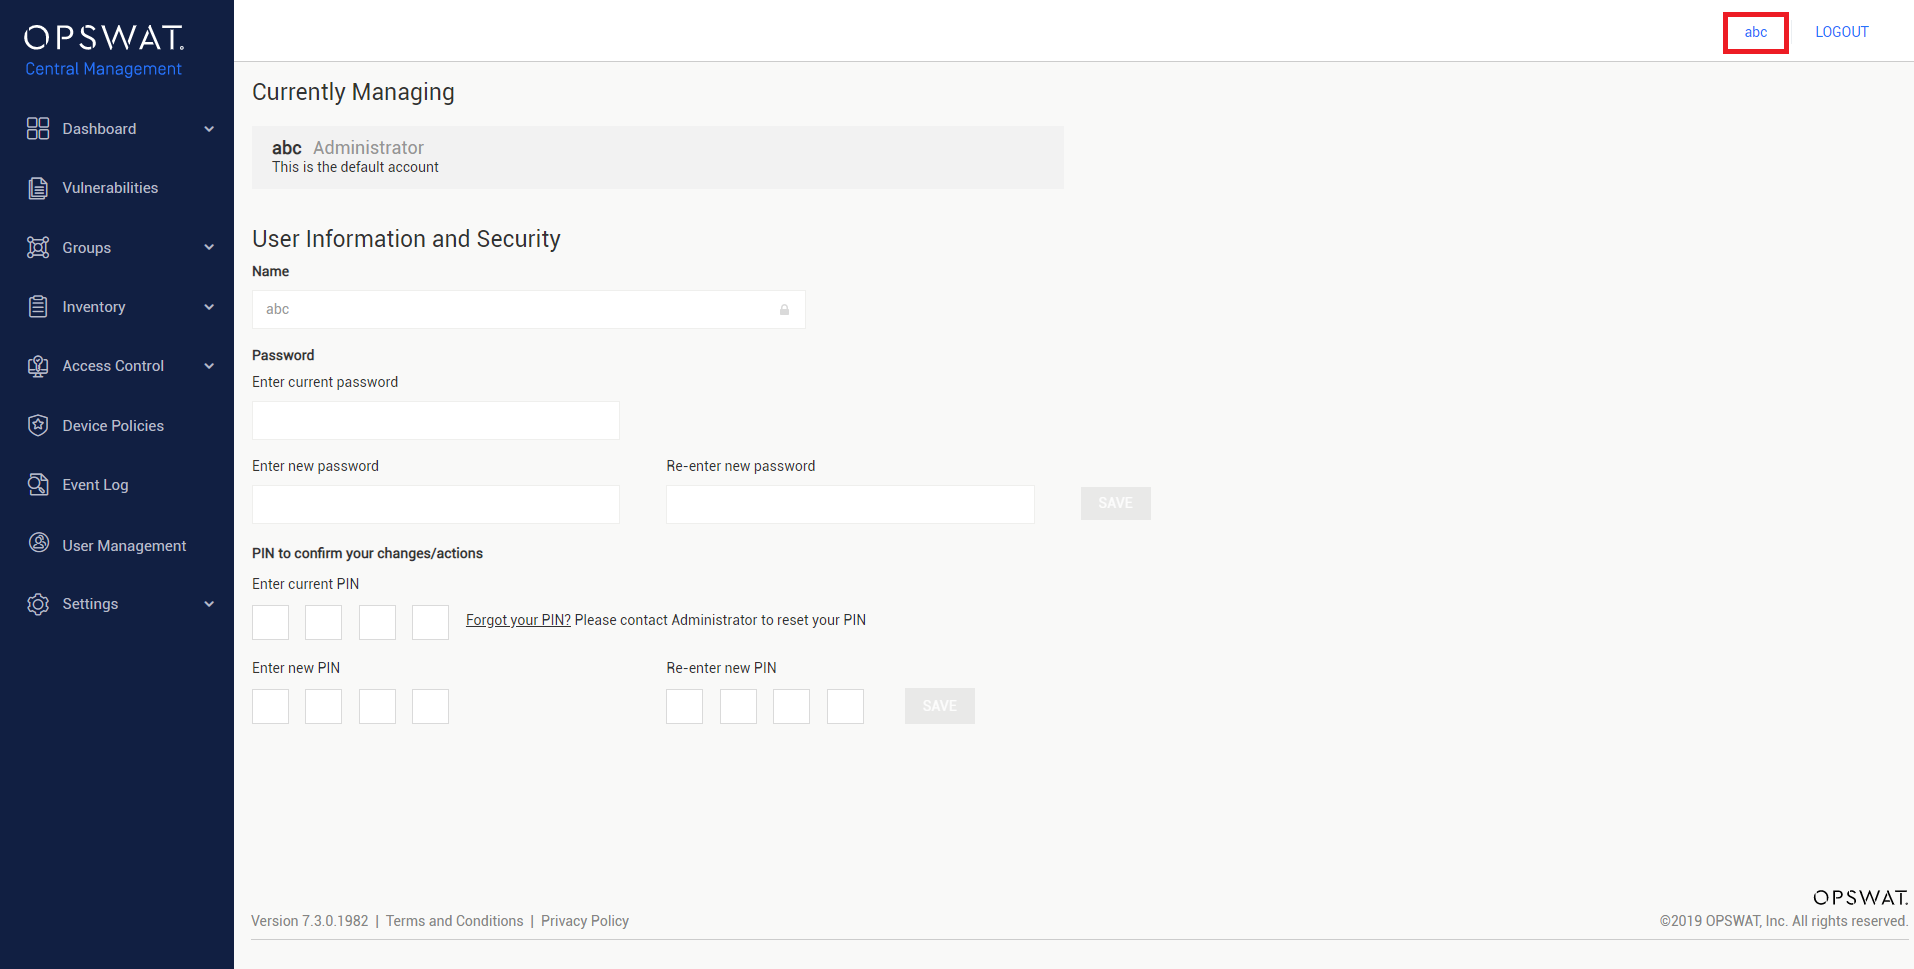Click the User Management person icon
Viewport: 1914px width, 969px height.
38,543
